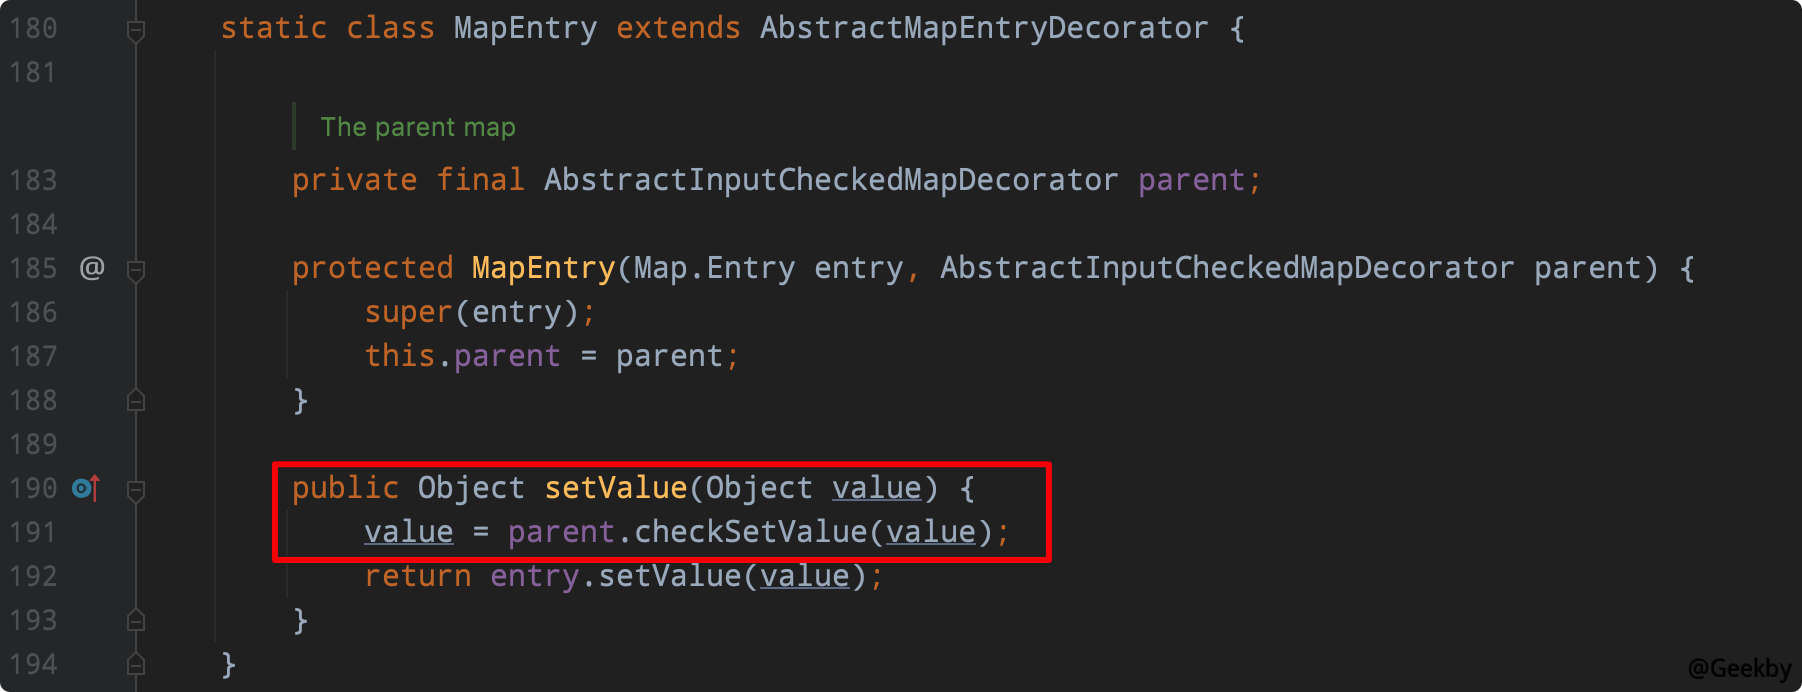Click the checkSetValue method call
Viewport: 1802px width, 692px height.
pos(750,532)
